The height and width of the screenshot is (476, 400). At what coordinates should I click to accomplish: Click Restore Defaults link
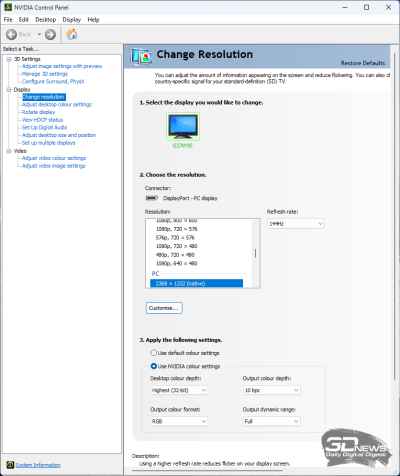click(363, 63)
